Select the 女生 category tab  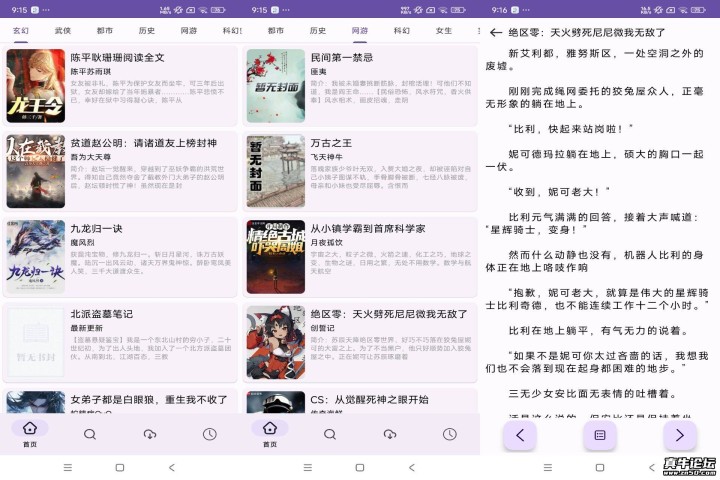[444, 31]
